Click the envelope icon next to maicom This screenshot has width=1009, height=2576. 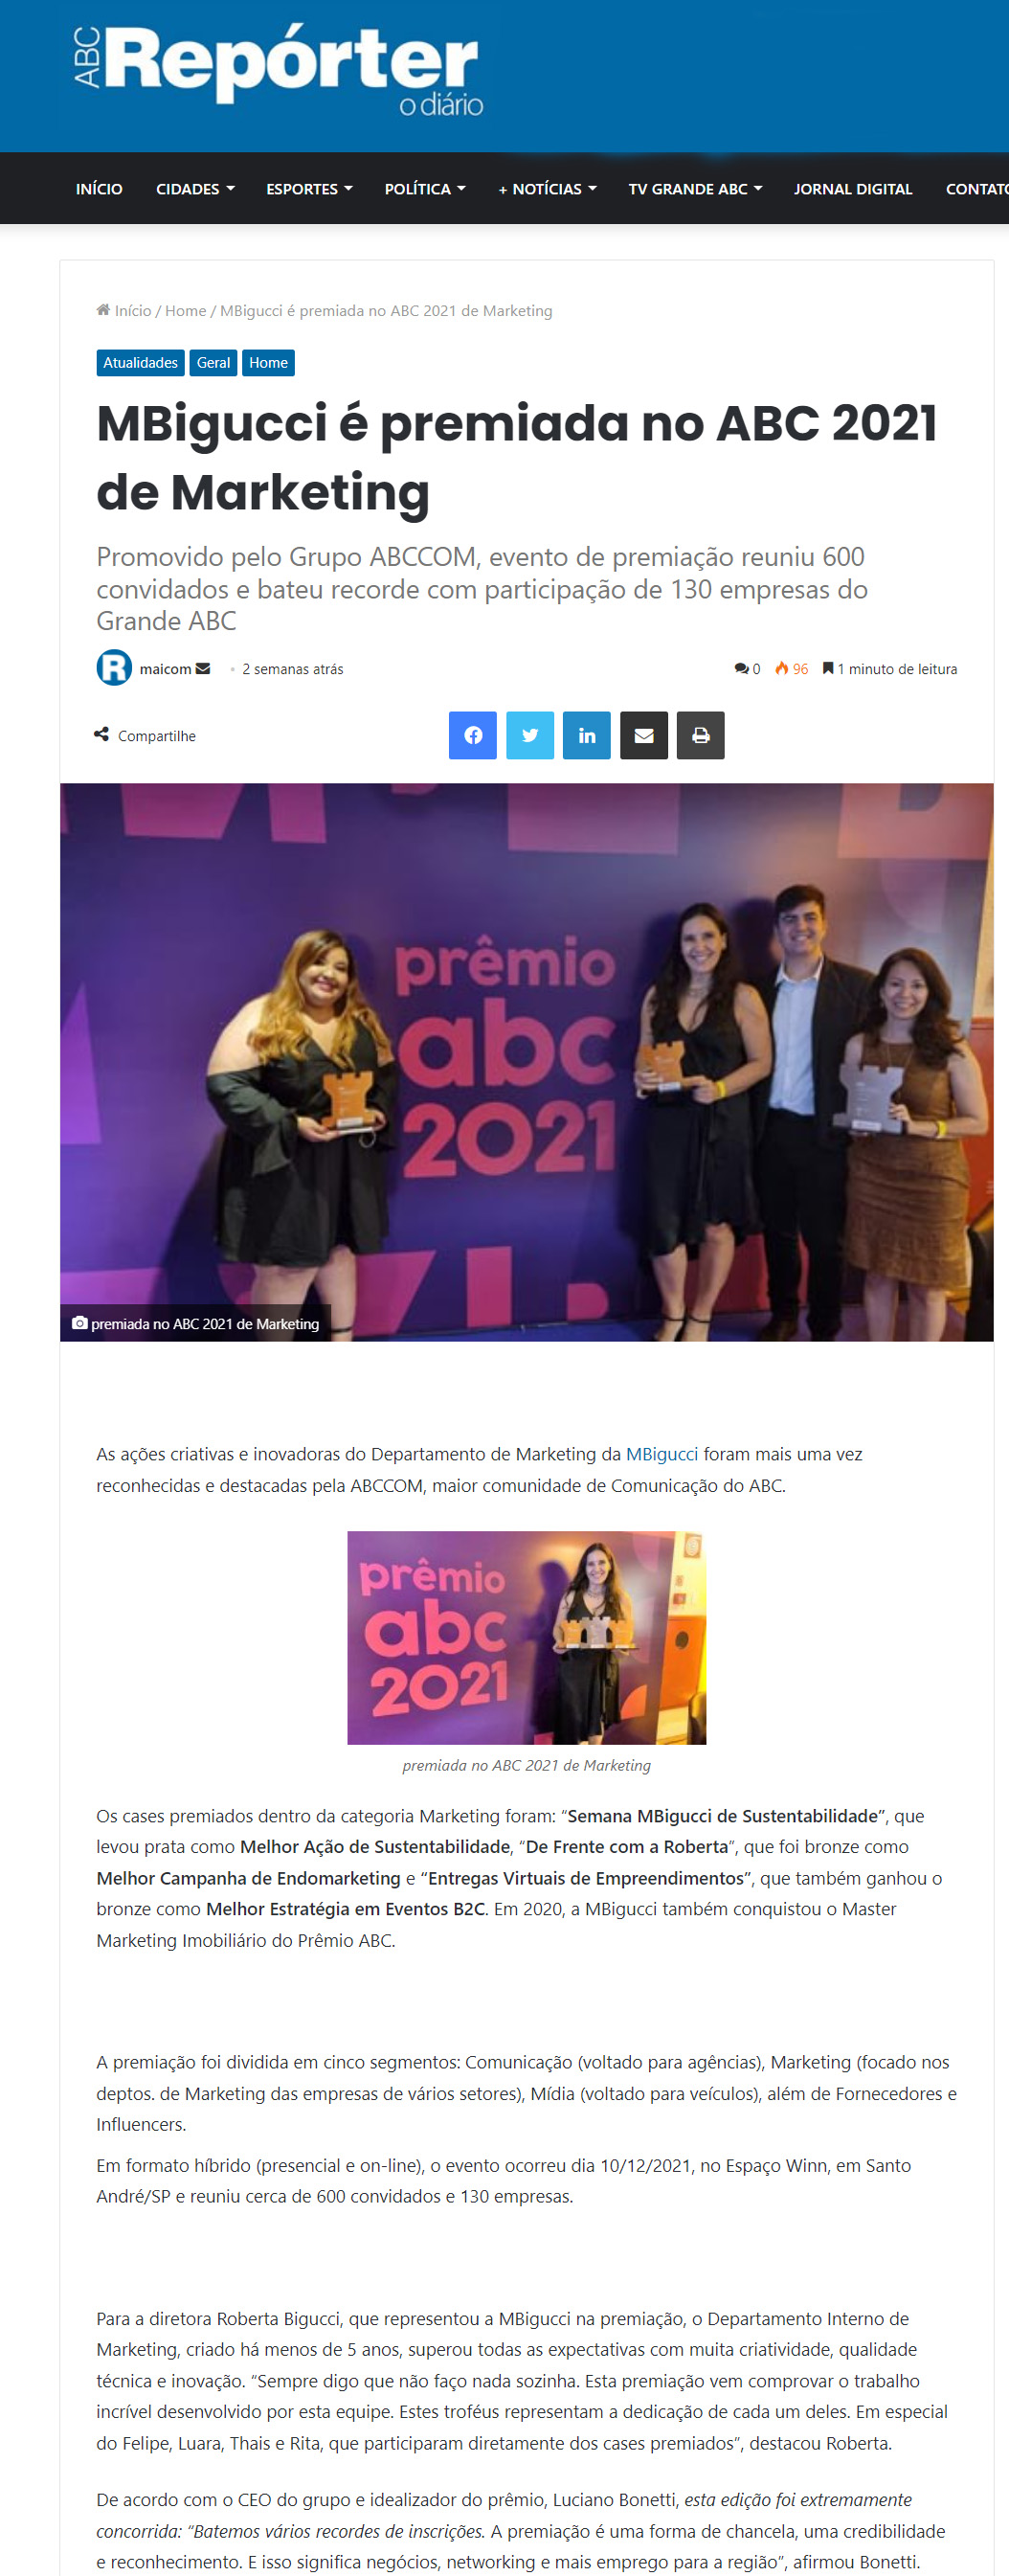point(203,668)
